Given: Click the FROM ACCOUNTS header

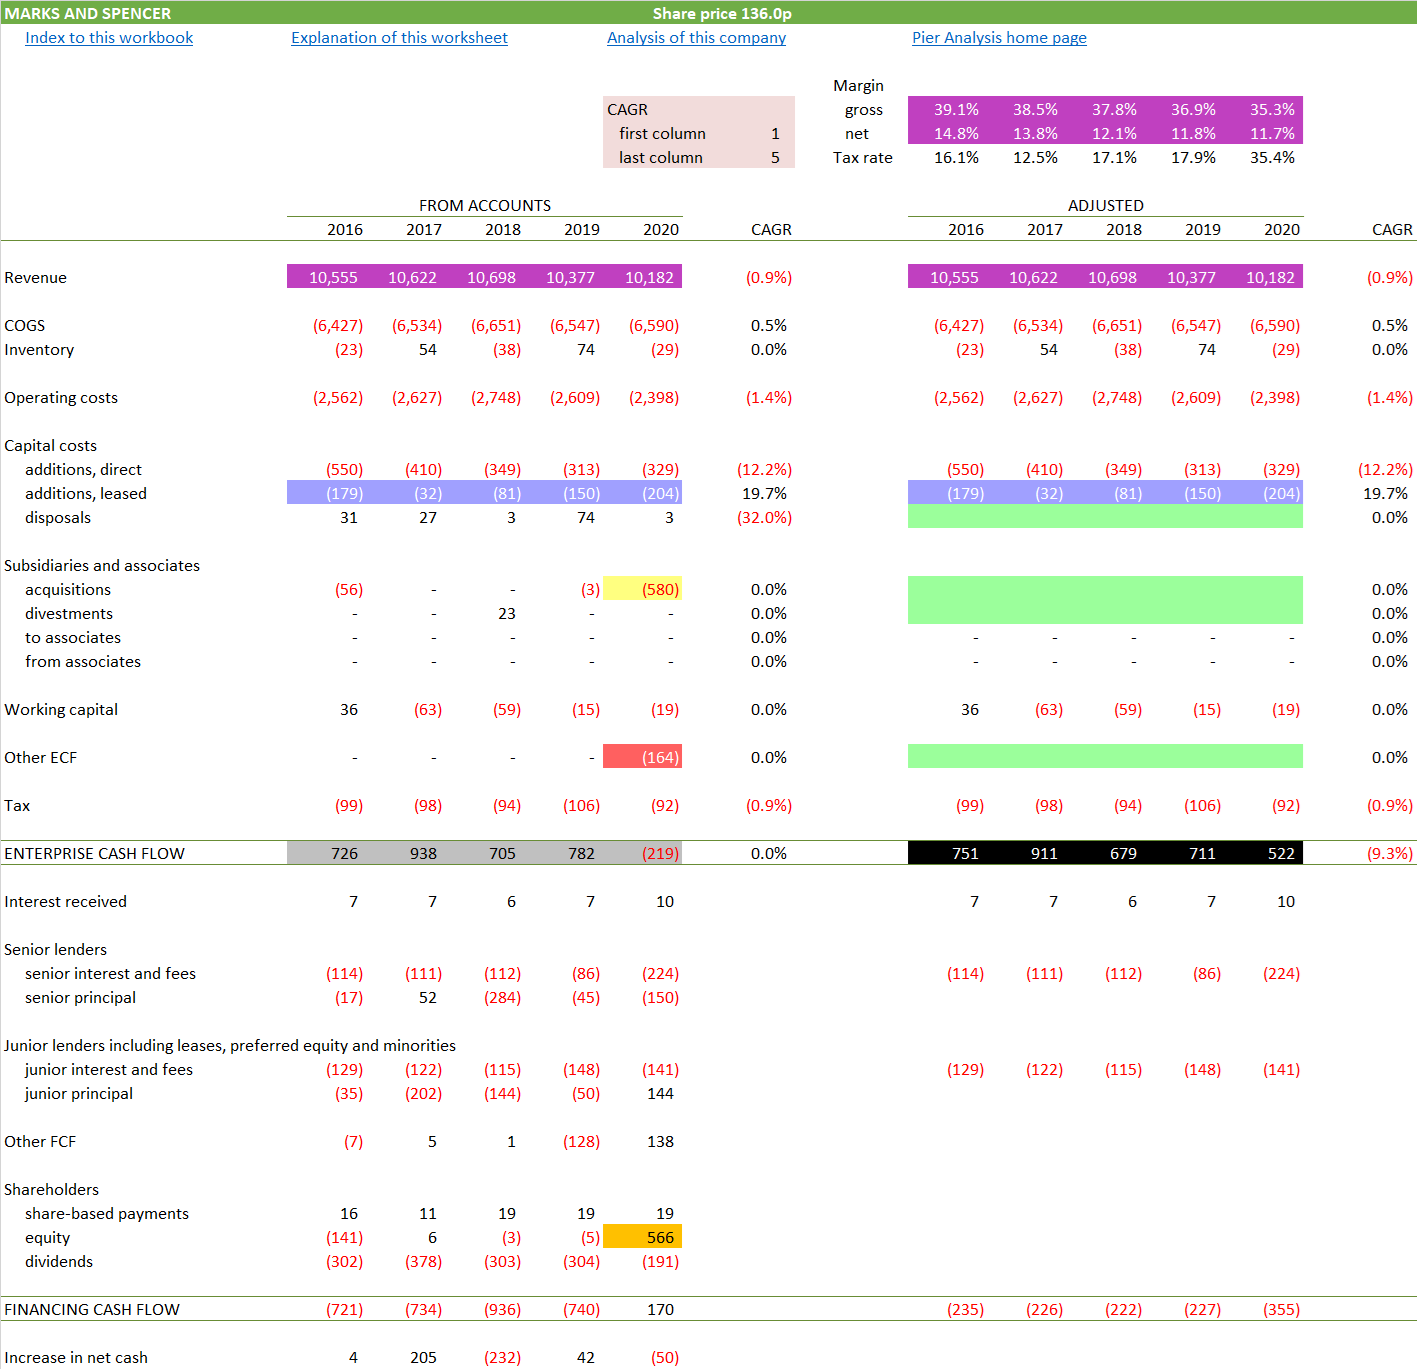Looking at the screenshot, I should [485, 206].
